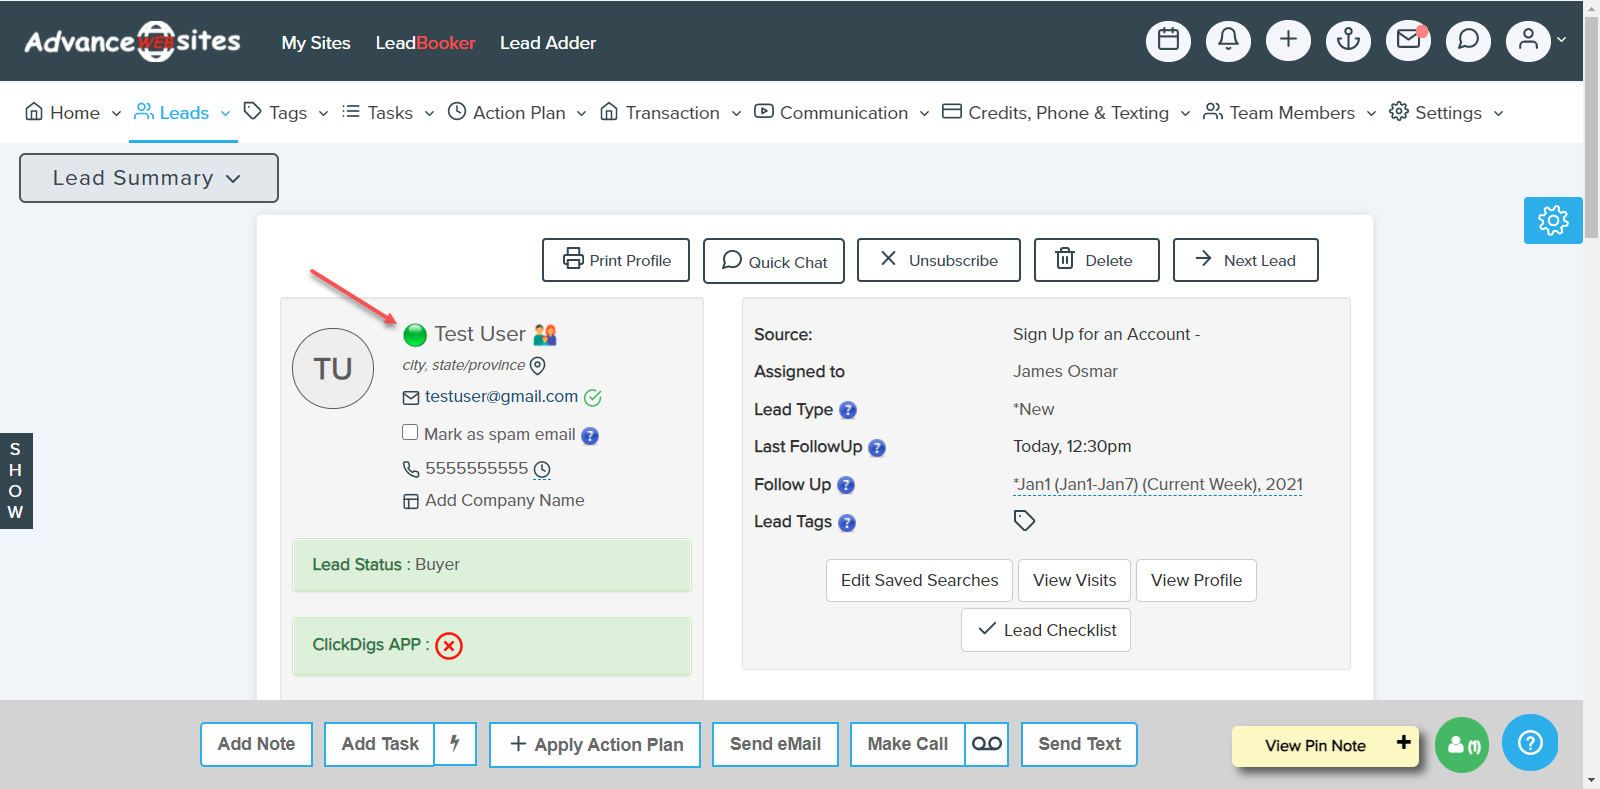Screen dimensions: 1600x789
Task: Open the Action Plan menu
Action: [x=517, y=113]
